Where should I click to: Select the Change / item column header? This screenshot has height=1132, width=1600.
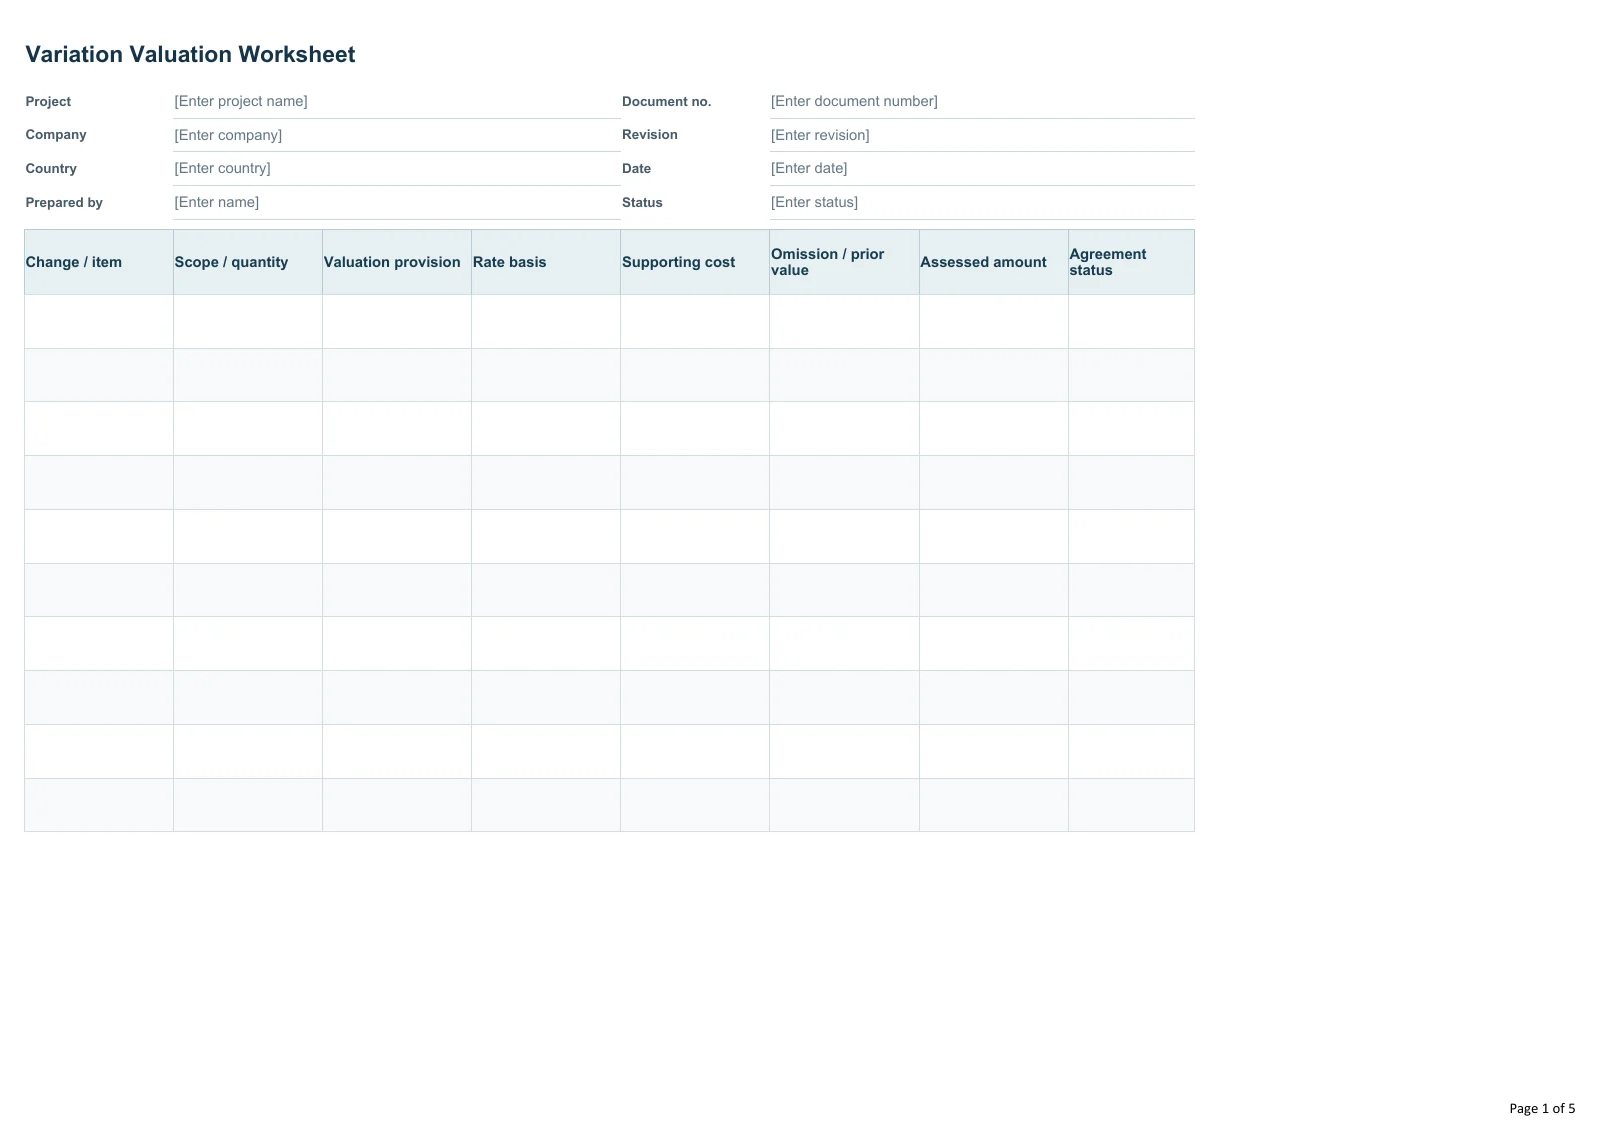[x=99, y=262]
